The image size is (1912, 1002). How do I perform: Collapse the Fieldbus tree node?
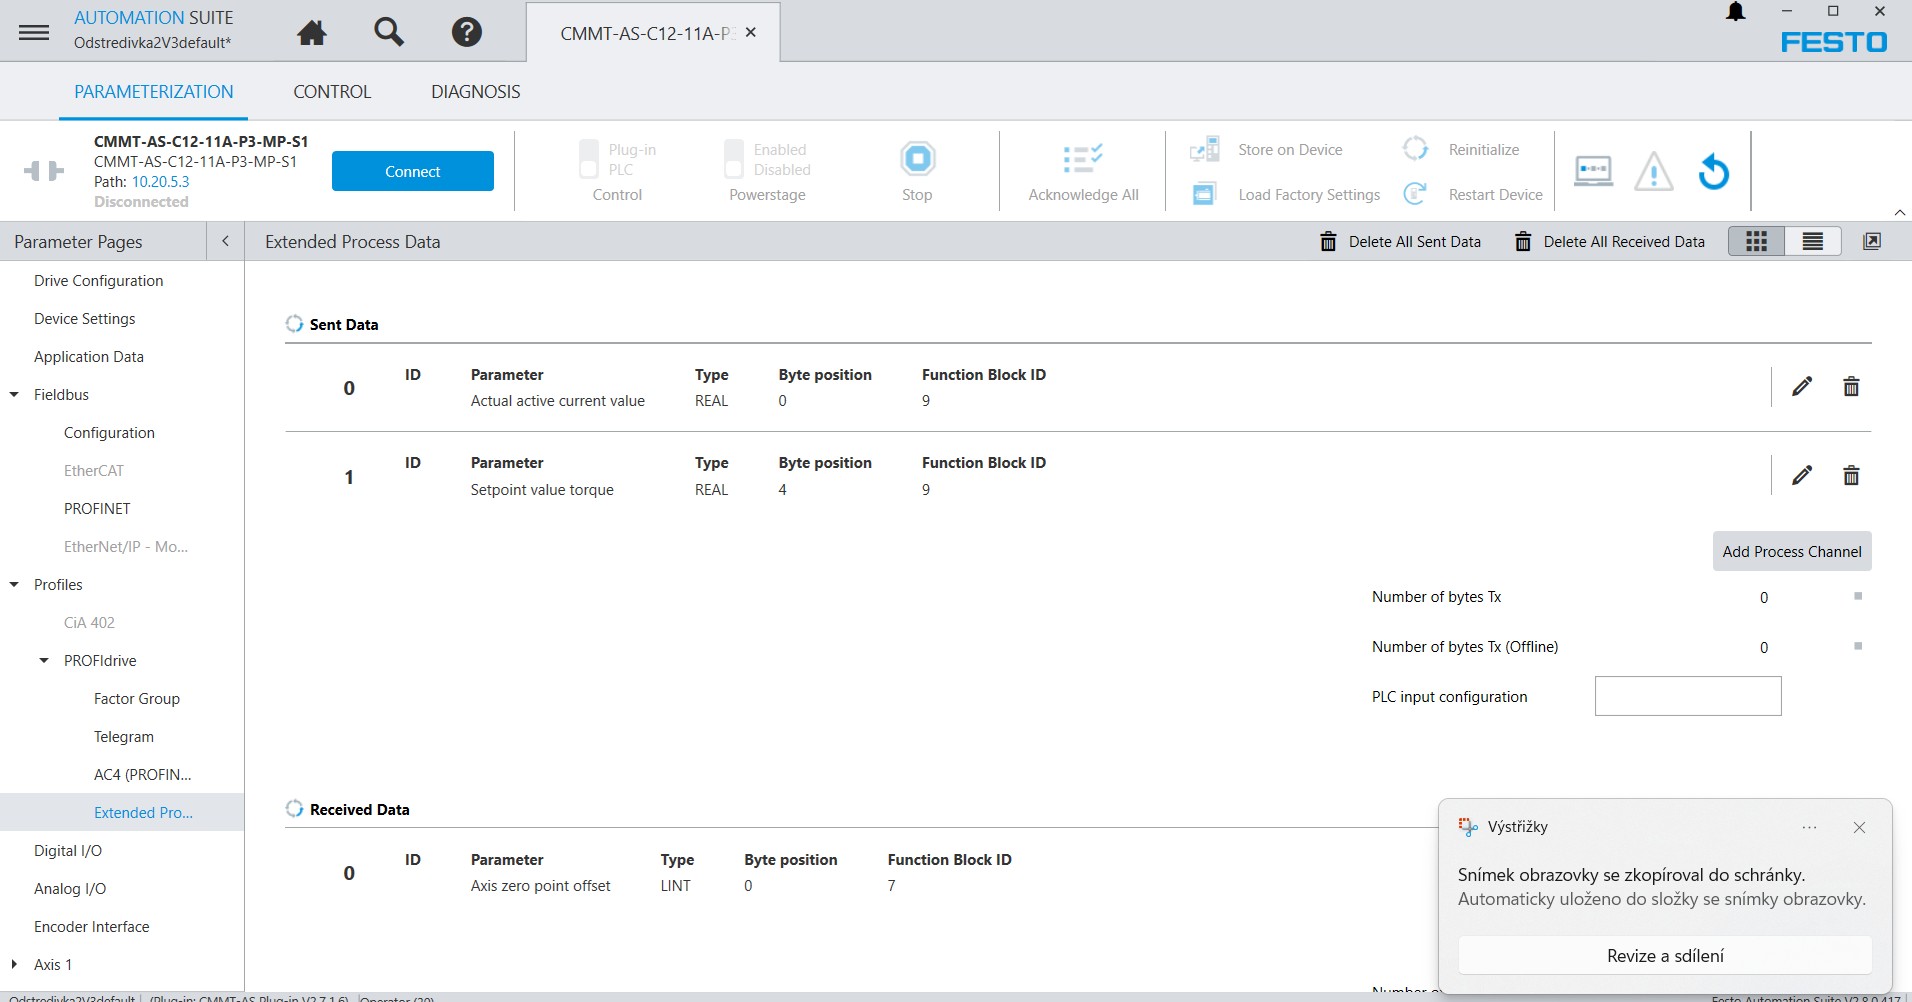[x=14, y=395]
